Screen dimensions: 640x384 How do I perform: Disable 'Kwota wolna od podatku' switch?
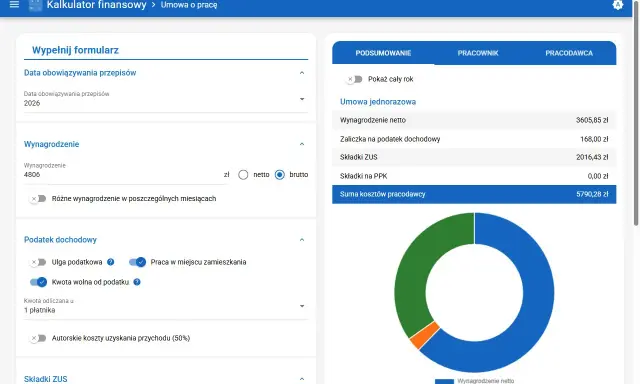[x=38, y=282]
